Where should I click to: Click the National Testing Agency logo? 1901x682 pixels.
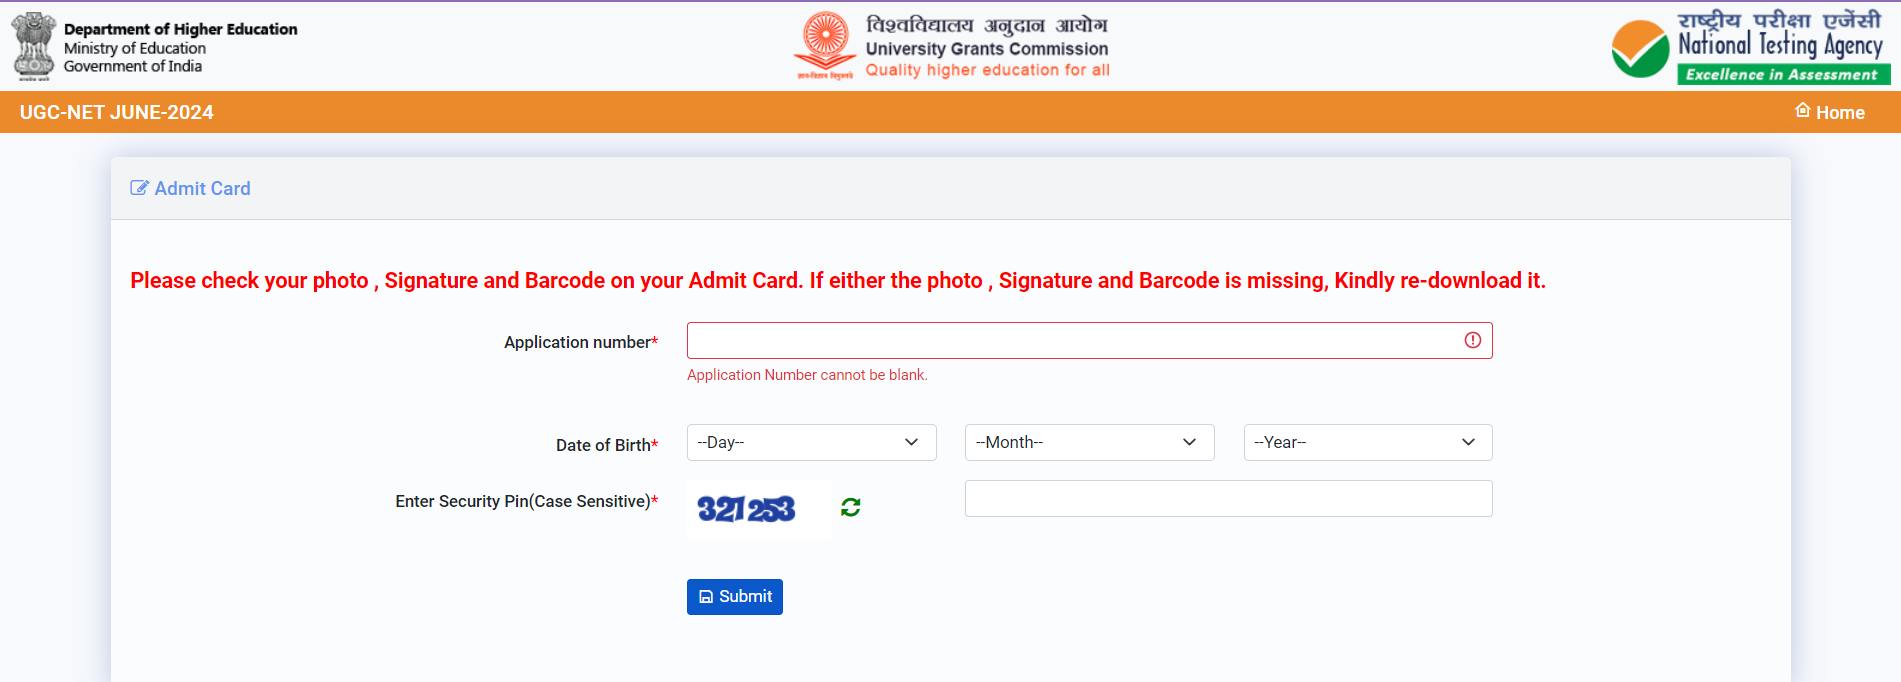[x=1640, y=49]
